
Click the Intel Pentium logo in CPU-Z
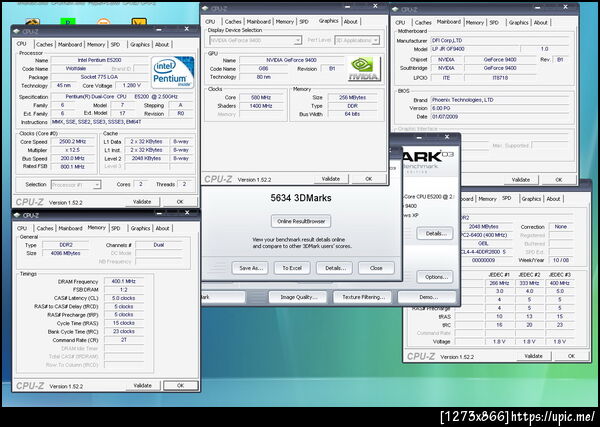point(173,72)
